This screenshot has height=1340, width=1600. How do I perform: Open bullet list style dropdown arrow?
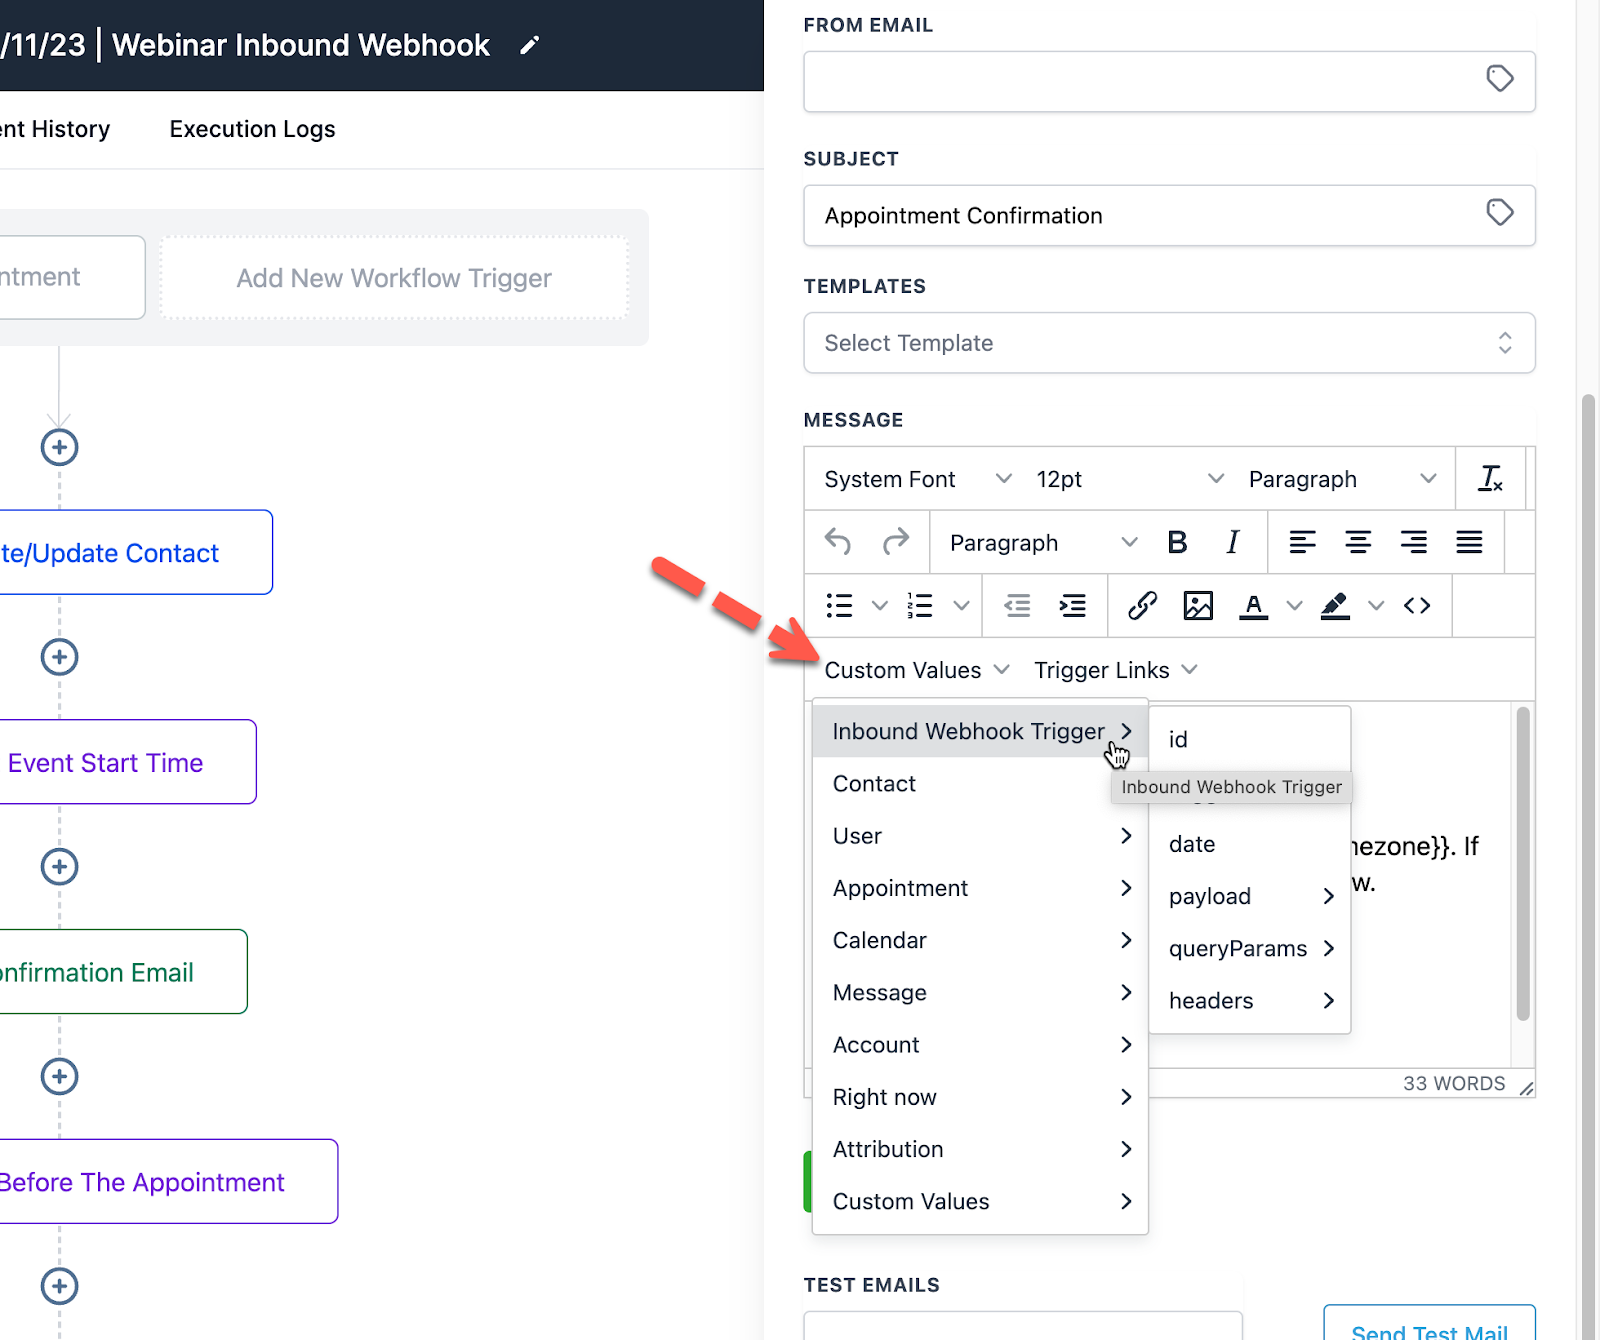click(880, 605)
